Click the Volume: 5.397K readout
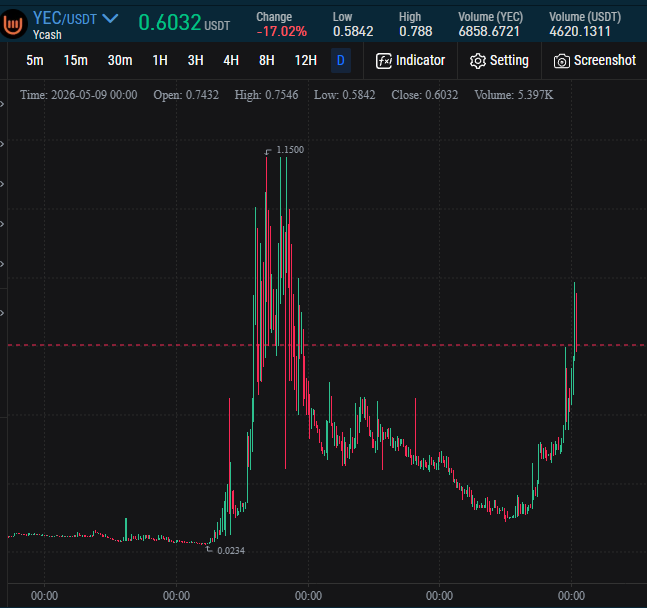Viewport: 647px width, 608px height. pos(514,95)
